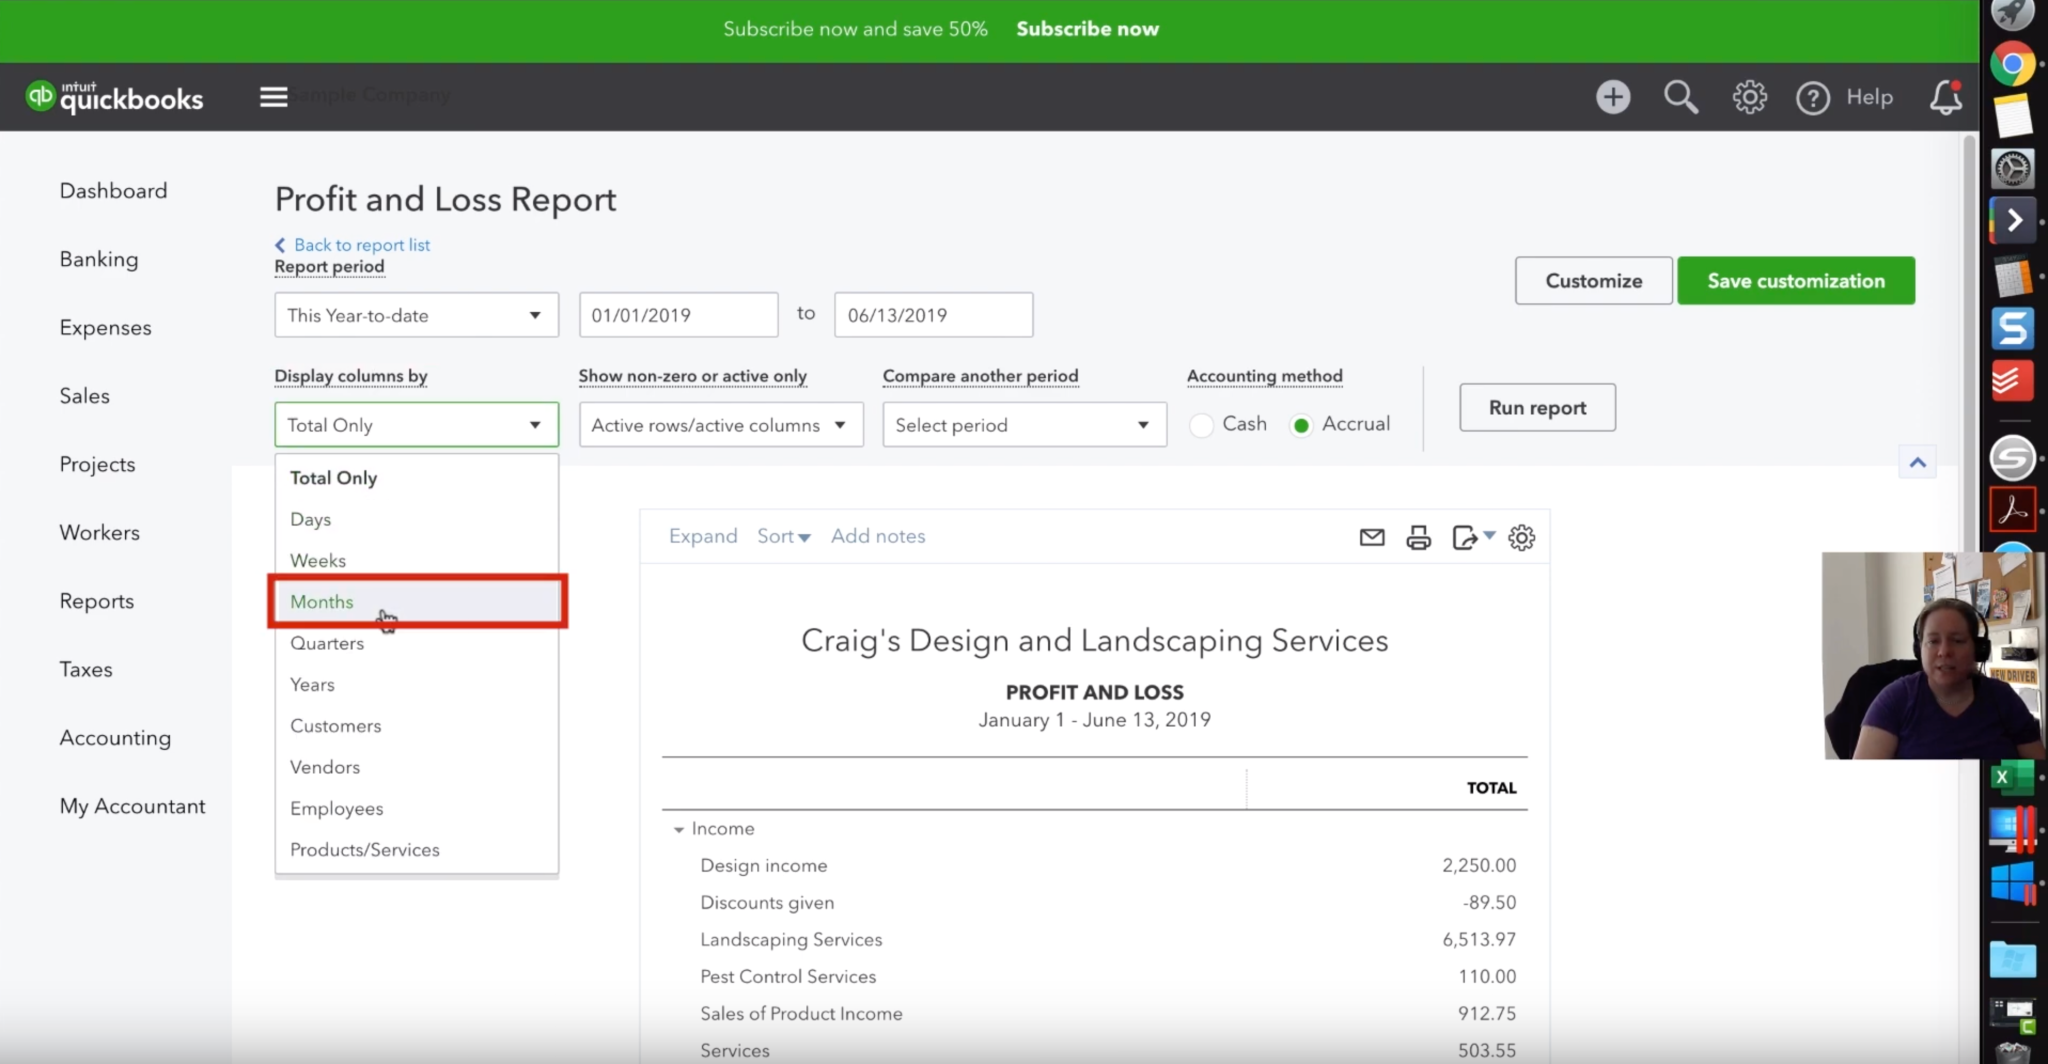
Task: Open the This Year-to-date period dropdown
Action: click(416, 315)
